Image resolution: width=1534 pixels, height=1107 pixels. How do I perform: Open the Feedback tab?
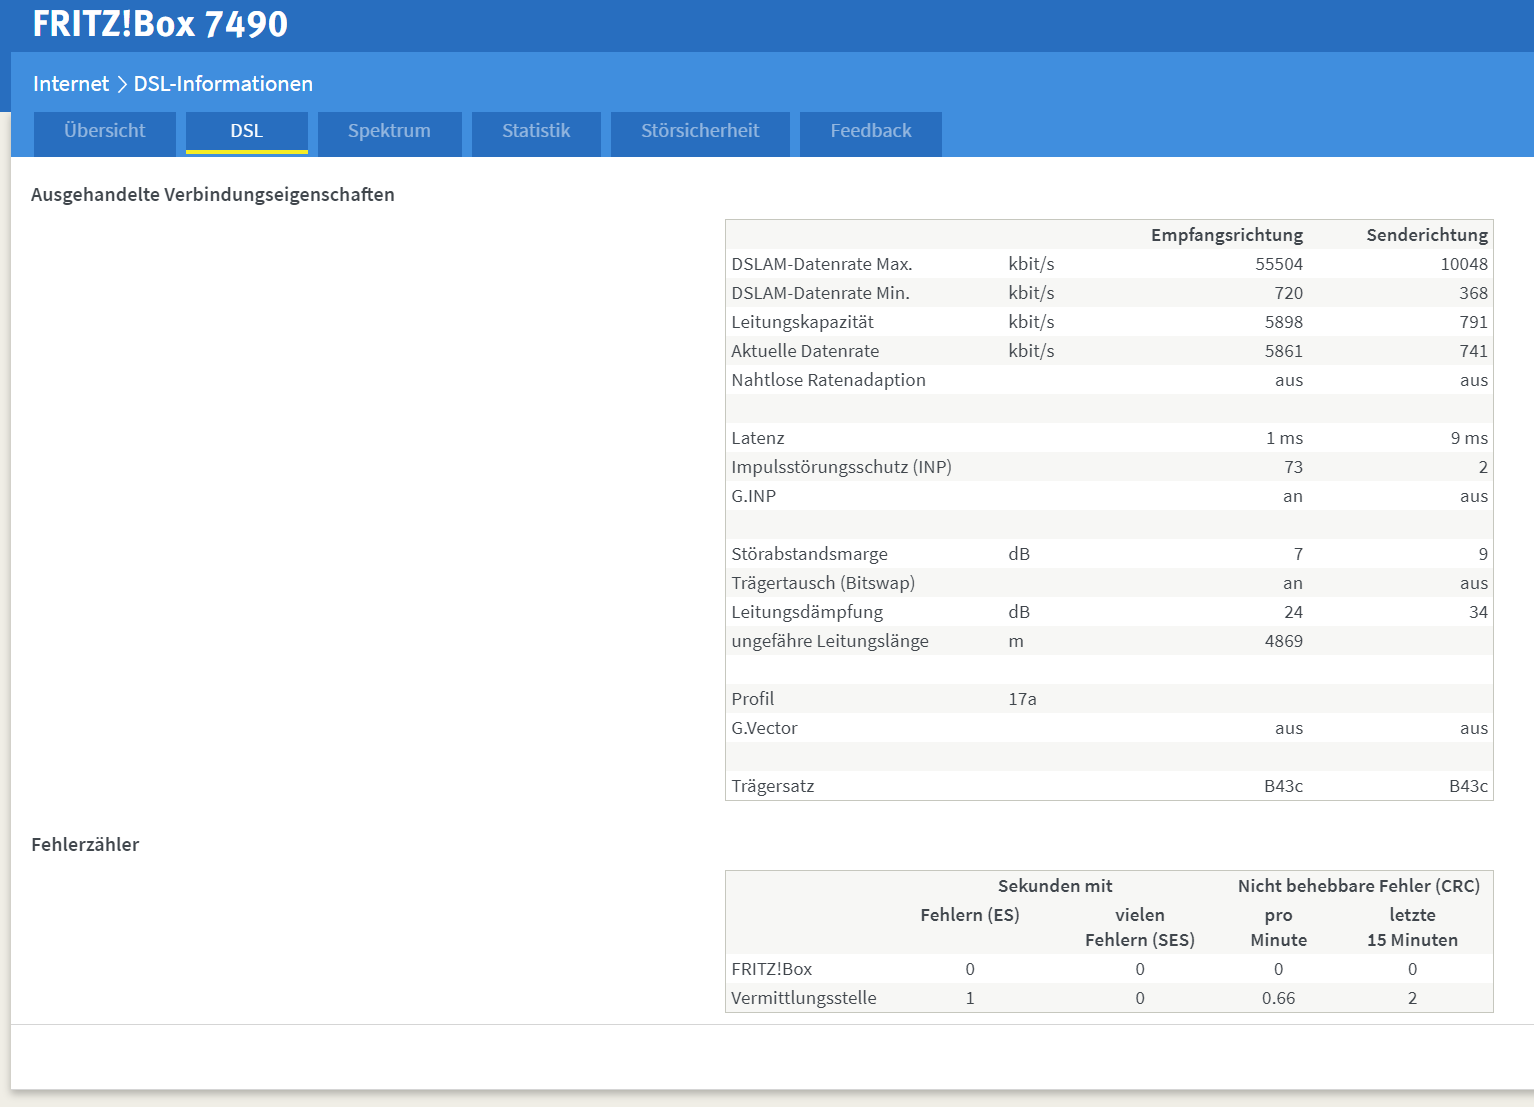tap(871, 132)
